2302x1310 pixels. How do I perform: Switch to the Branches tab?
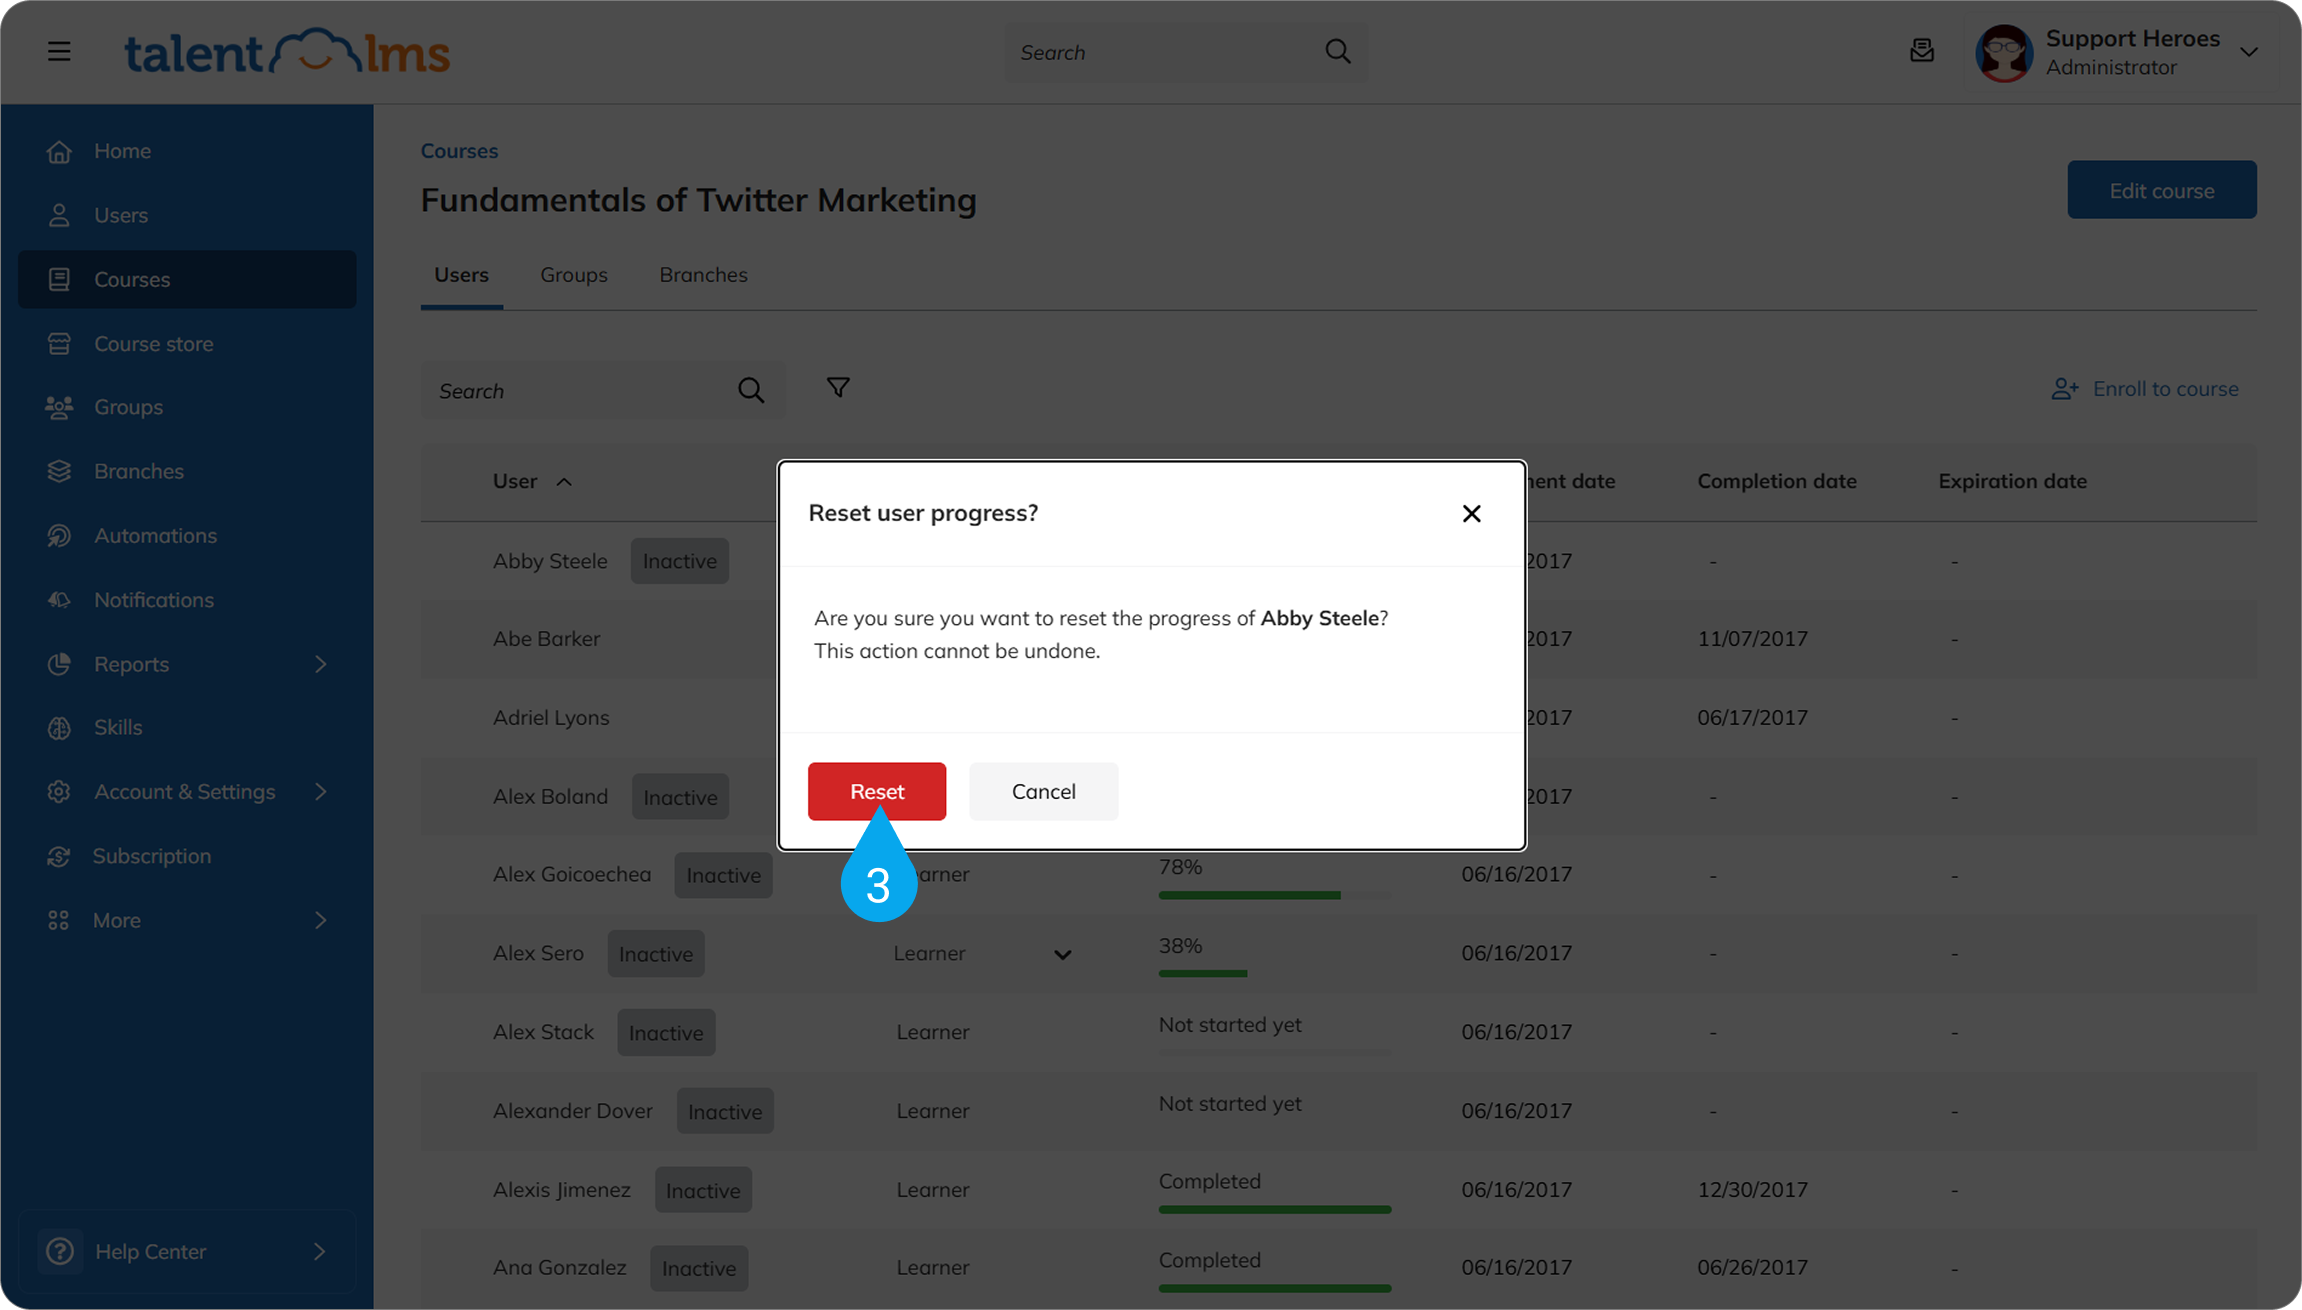pos(703,274)
